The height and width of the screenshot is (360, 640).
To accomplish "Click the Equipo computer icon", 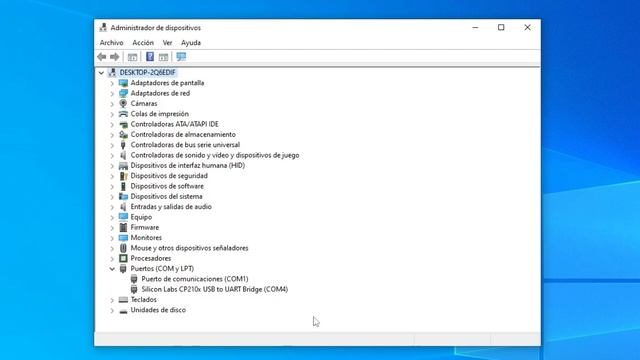I will (123, 217).
